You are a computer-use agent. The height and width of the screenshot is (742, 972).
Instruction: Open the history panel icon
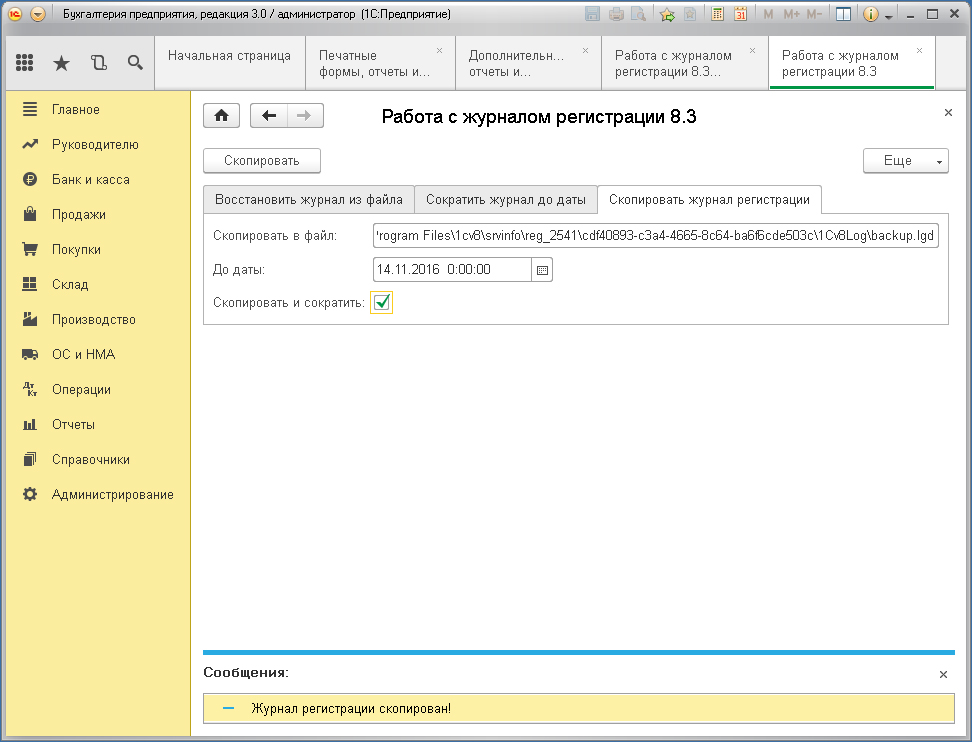[x=99, y=63]
